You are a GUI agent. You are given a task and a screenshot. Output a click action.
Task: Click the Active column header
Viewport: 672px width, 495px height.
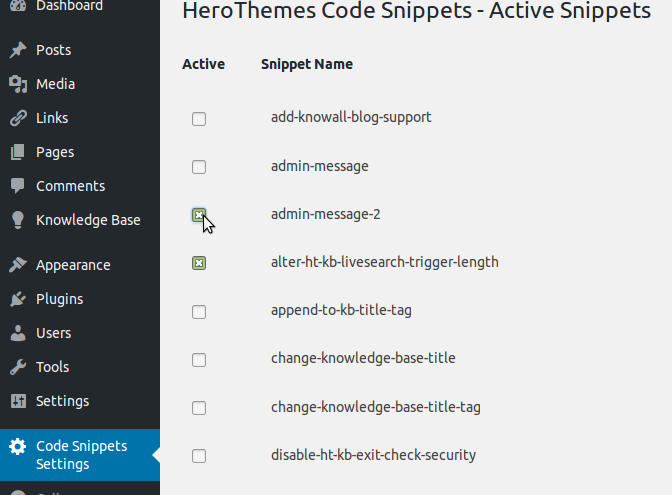pyautogui.click(x=204, y=64)
